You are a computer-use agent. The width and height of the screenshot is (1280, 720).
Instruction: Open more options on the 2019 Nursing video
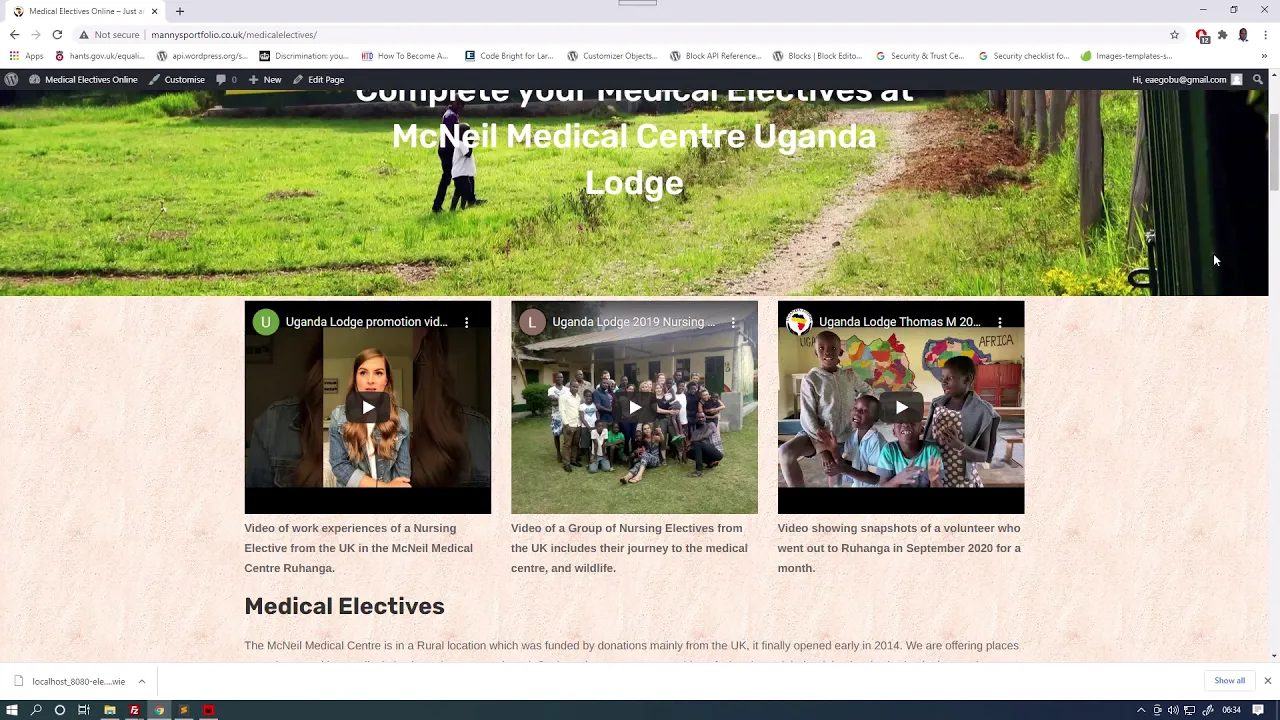(x=733, y=322)
